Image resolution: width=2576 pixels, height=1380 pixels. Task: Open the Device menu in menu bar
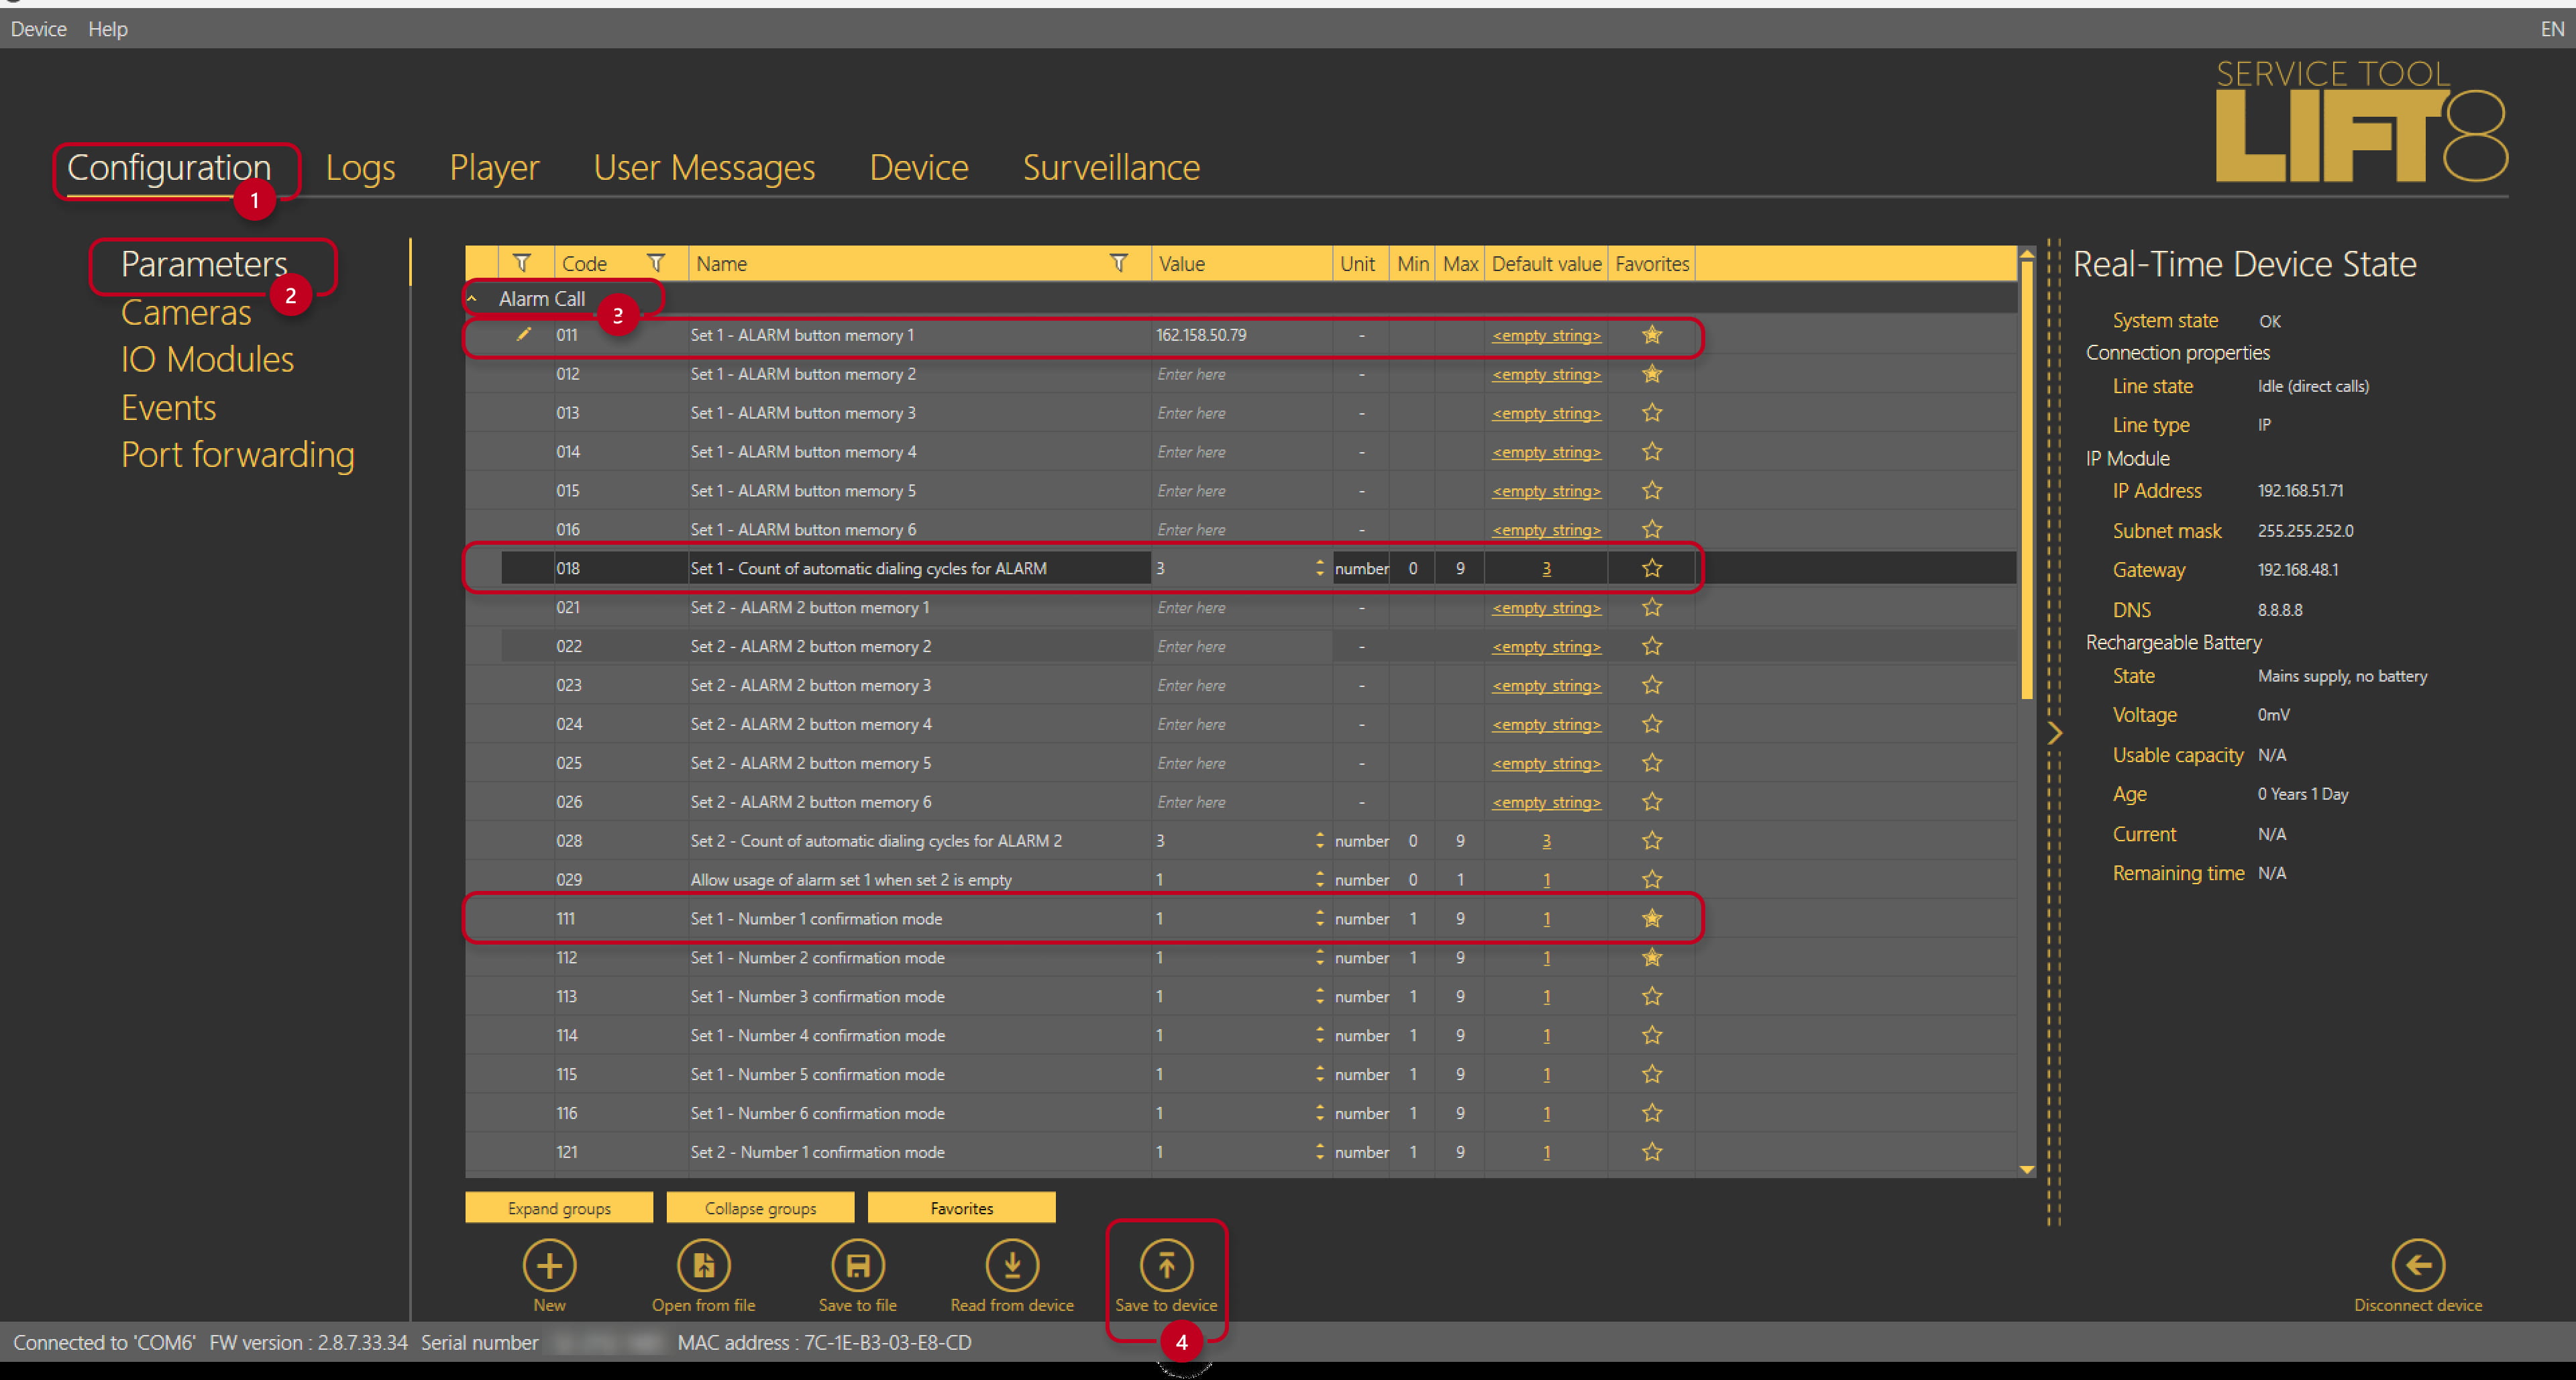[x=38, y=29]
